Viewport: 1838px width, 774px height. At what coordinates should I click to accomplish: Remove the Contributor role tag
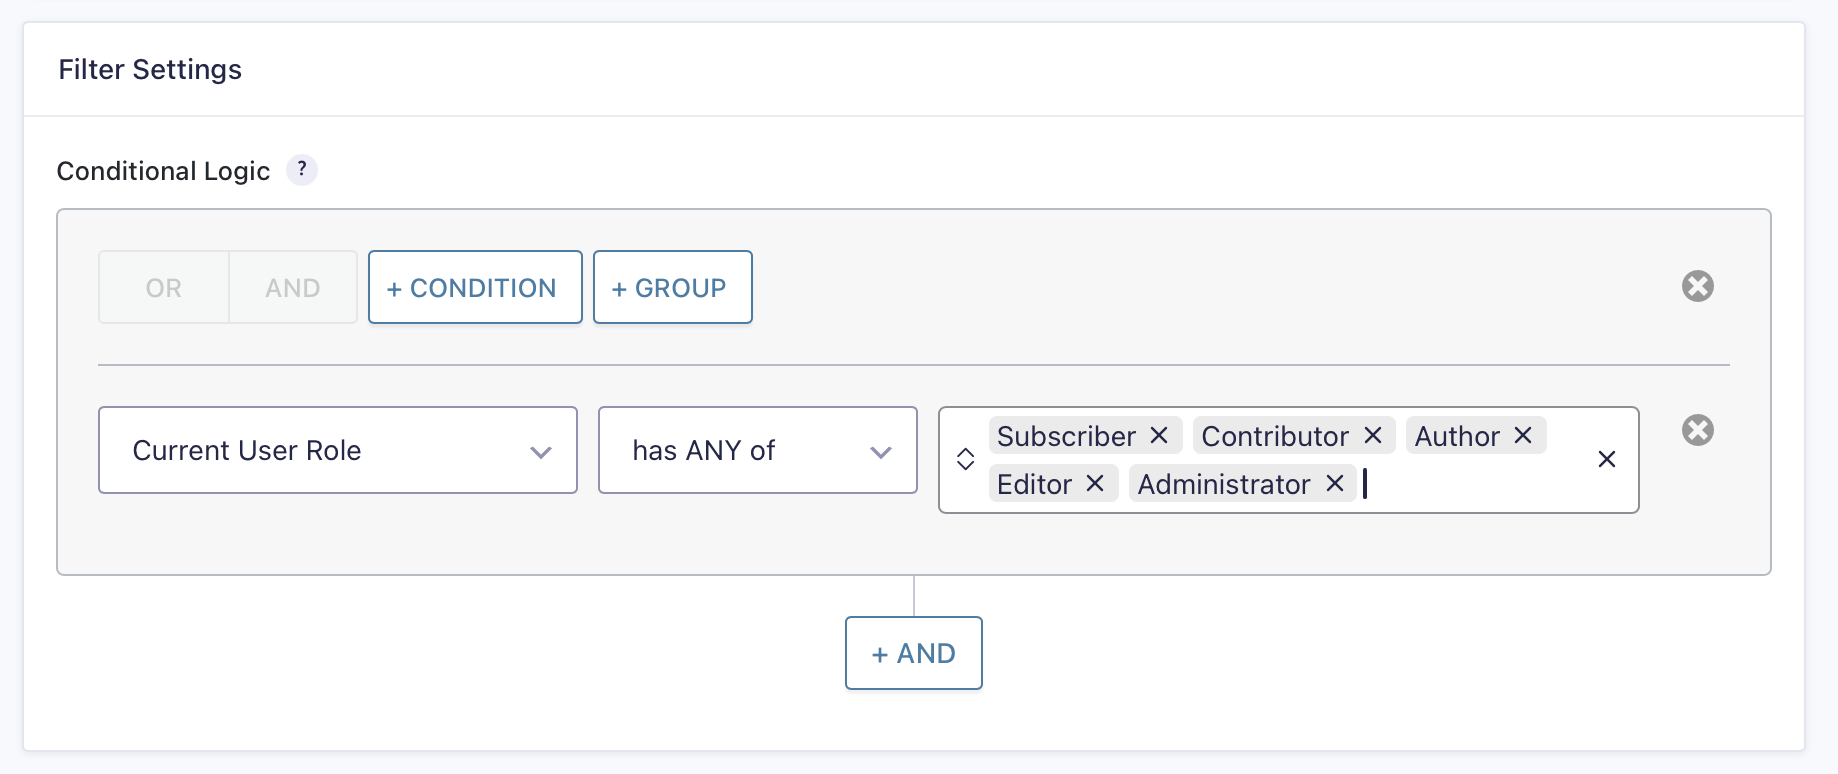[1373, 435]
